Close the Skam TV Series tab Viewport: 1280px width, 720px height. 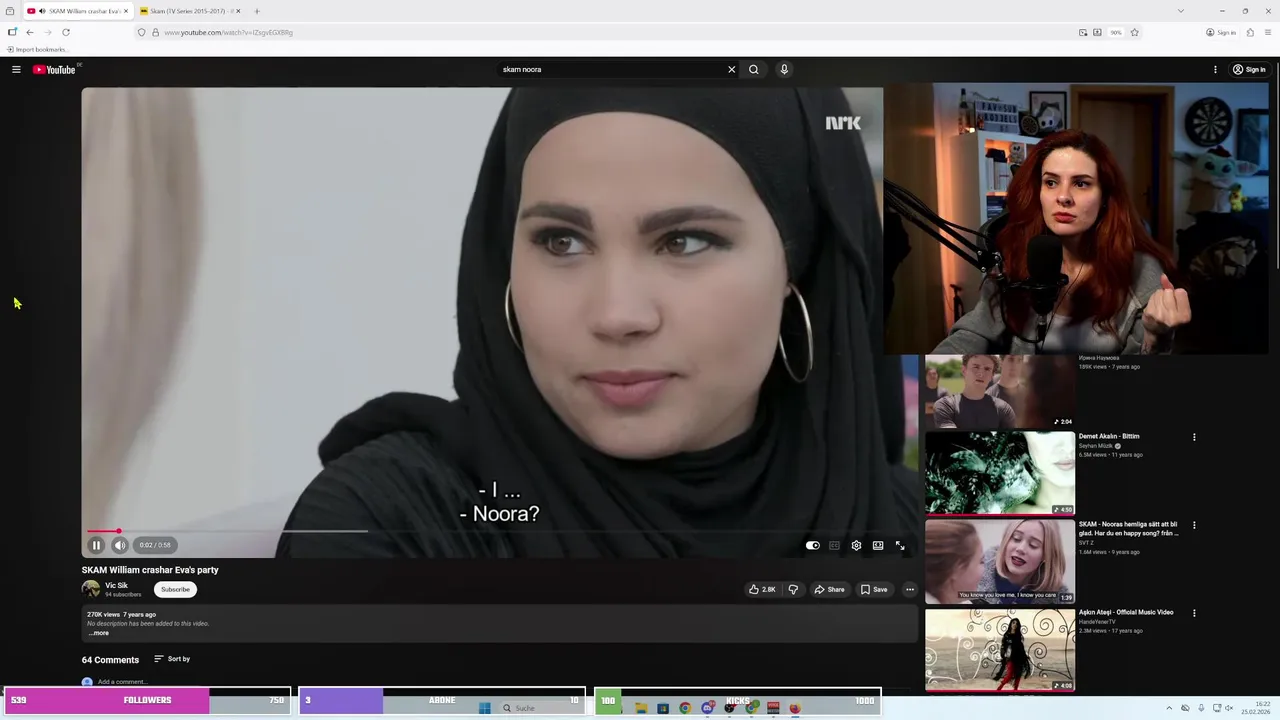238,11
